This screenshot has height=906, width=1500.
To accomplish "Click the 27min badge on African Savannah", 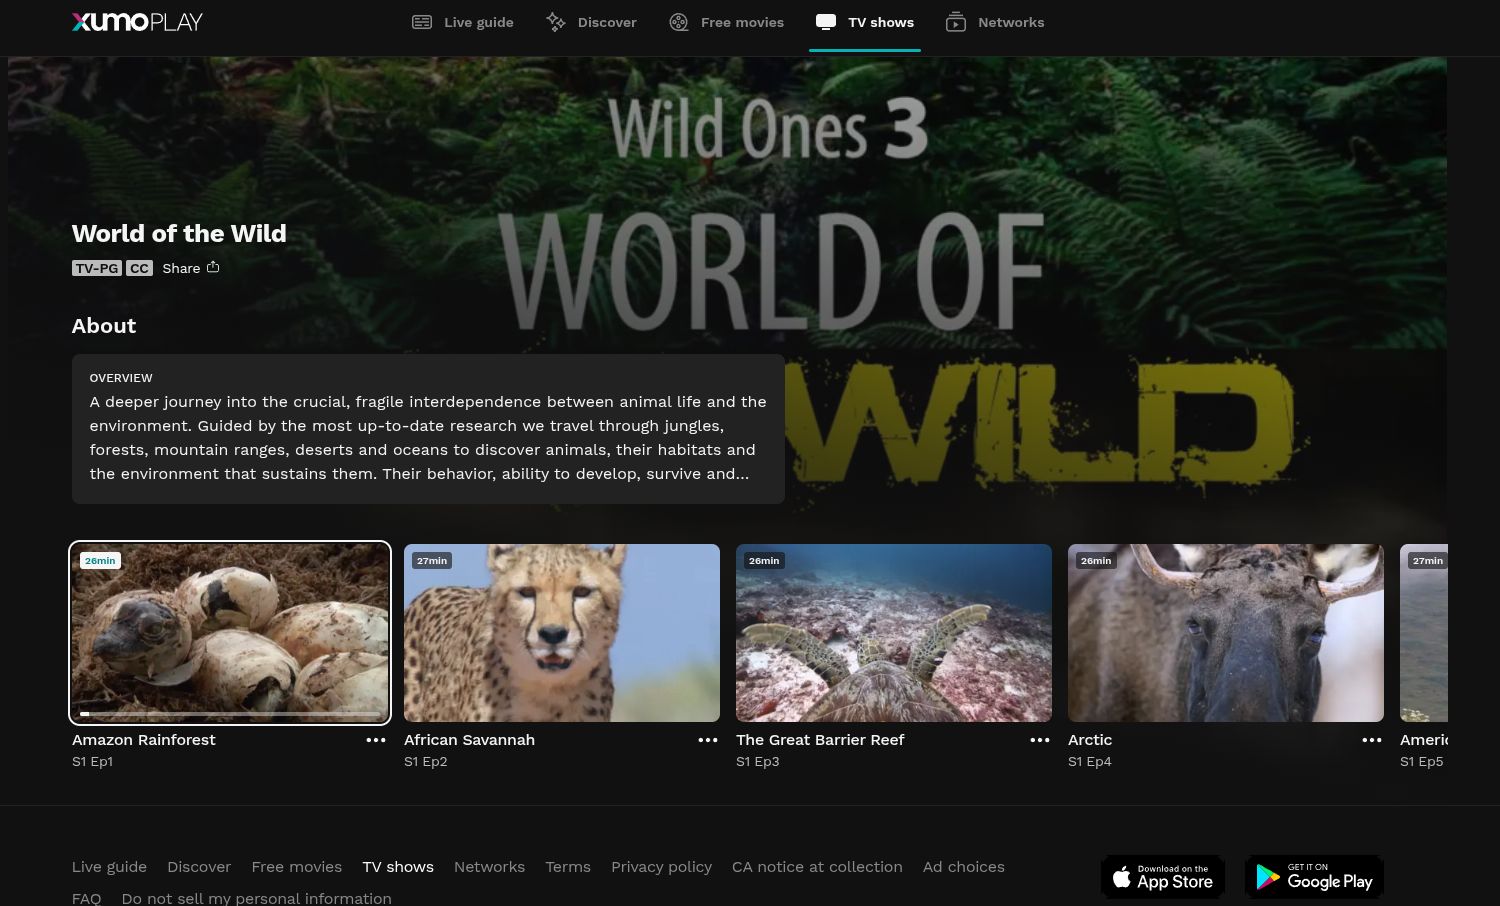I will tap(432, 561).
